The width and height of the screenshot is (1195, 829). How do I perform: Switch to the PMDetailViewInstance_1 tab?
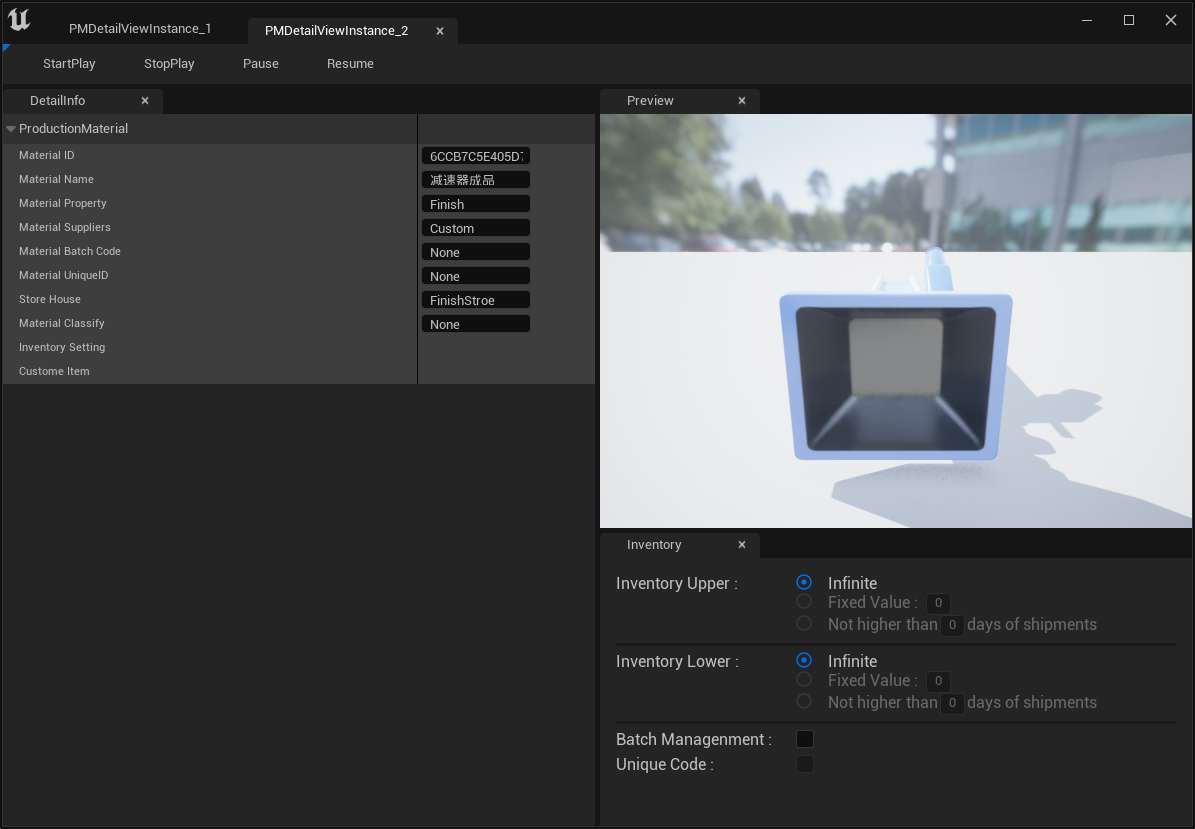tap(140, 29)
